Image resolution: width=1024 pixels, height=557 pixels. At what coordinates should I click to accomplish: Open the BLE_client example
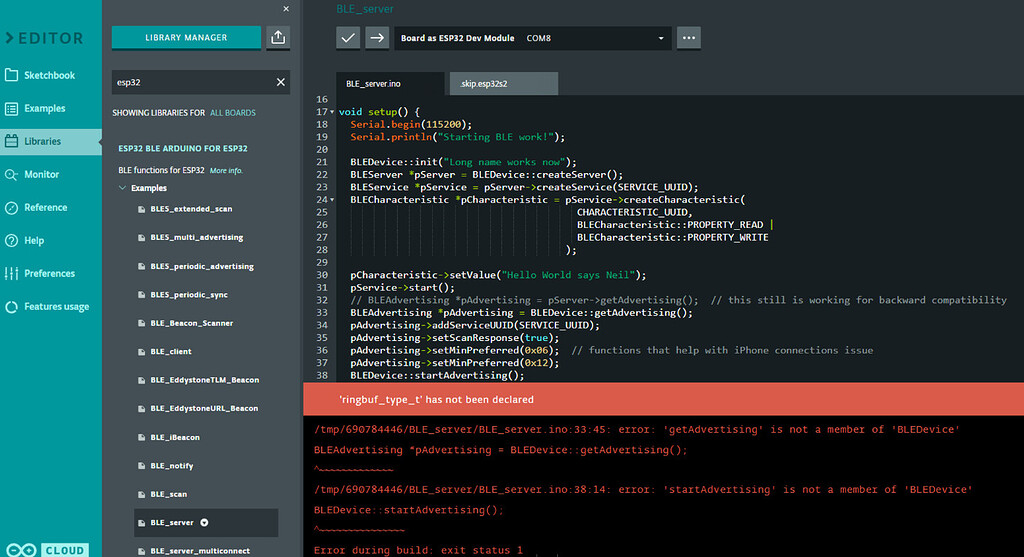coord(170,352)
